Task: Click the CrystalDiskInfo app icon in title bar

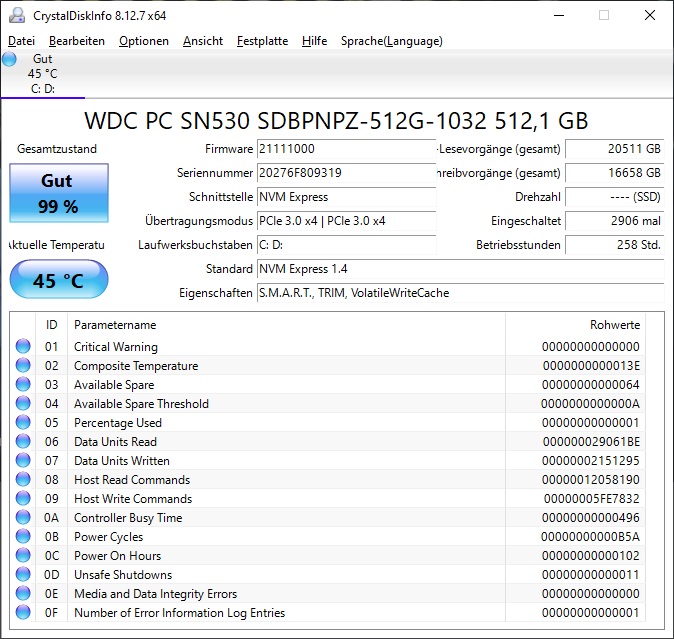Action: (x=15, y=15)
